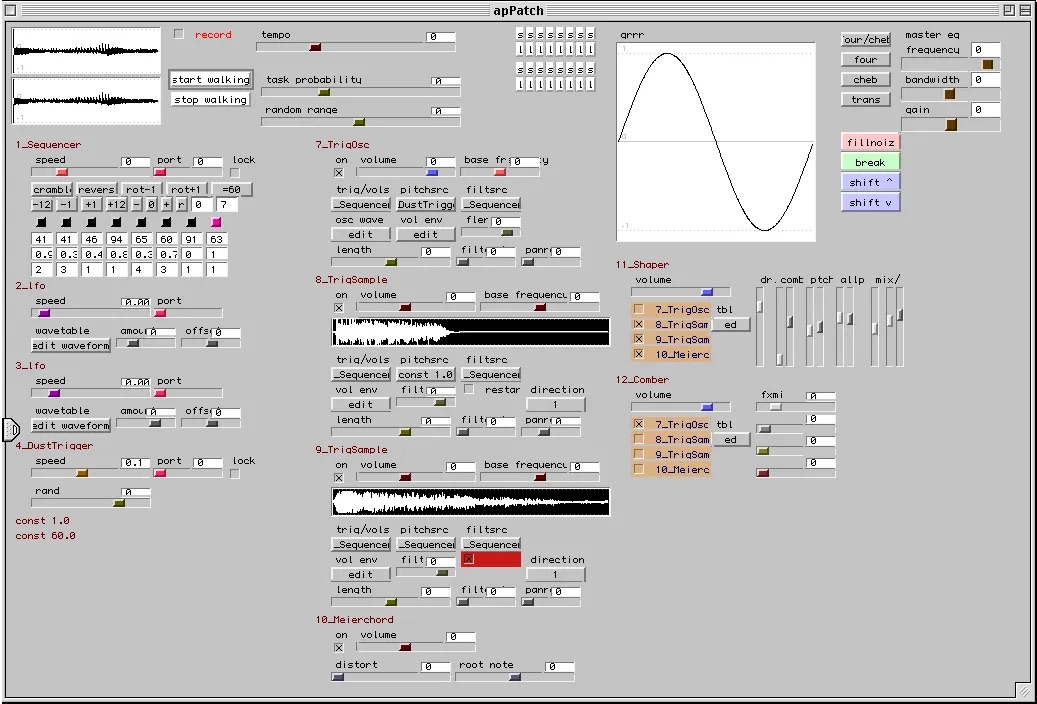Click the upper waveform display at the top left
This screenshot has height=704, width=1037.
point(86,50)
